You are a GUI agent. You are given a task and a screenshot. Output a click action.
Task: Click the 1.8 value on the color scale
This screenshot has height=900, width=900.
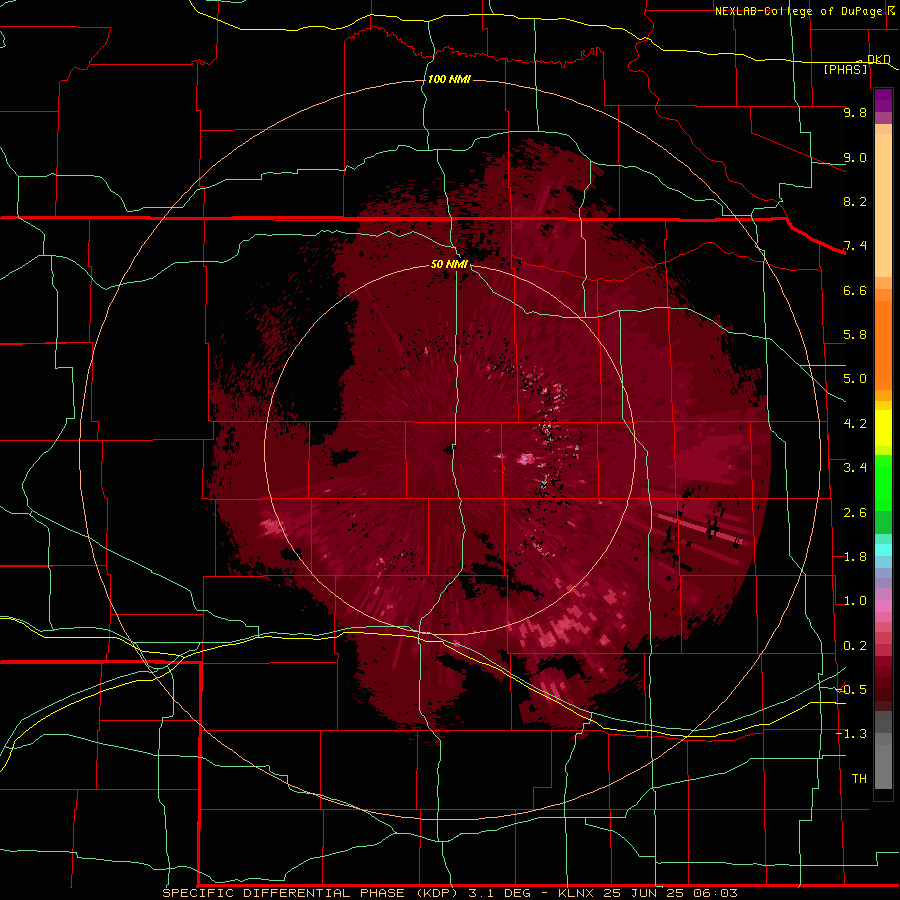855,557
